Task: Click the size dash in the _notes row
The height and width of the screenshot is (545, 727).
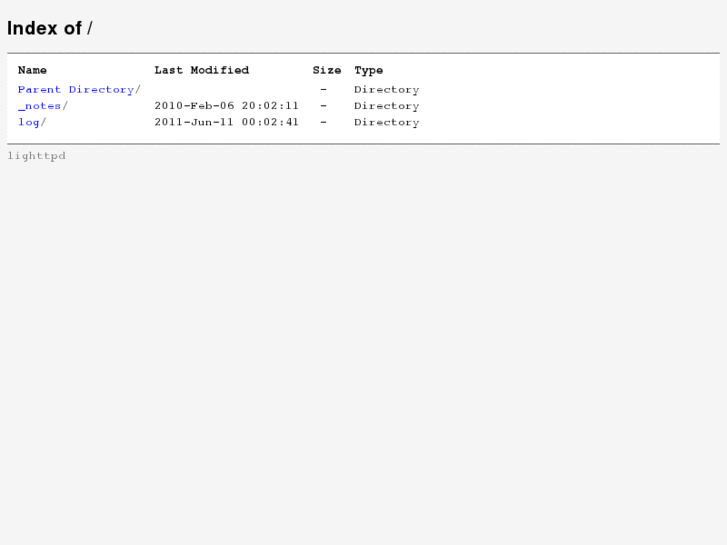Action: pos(324,106)
